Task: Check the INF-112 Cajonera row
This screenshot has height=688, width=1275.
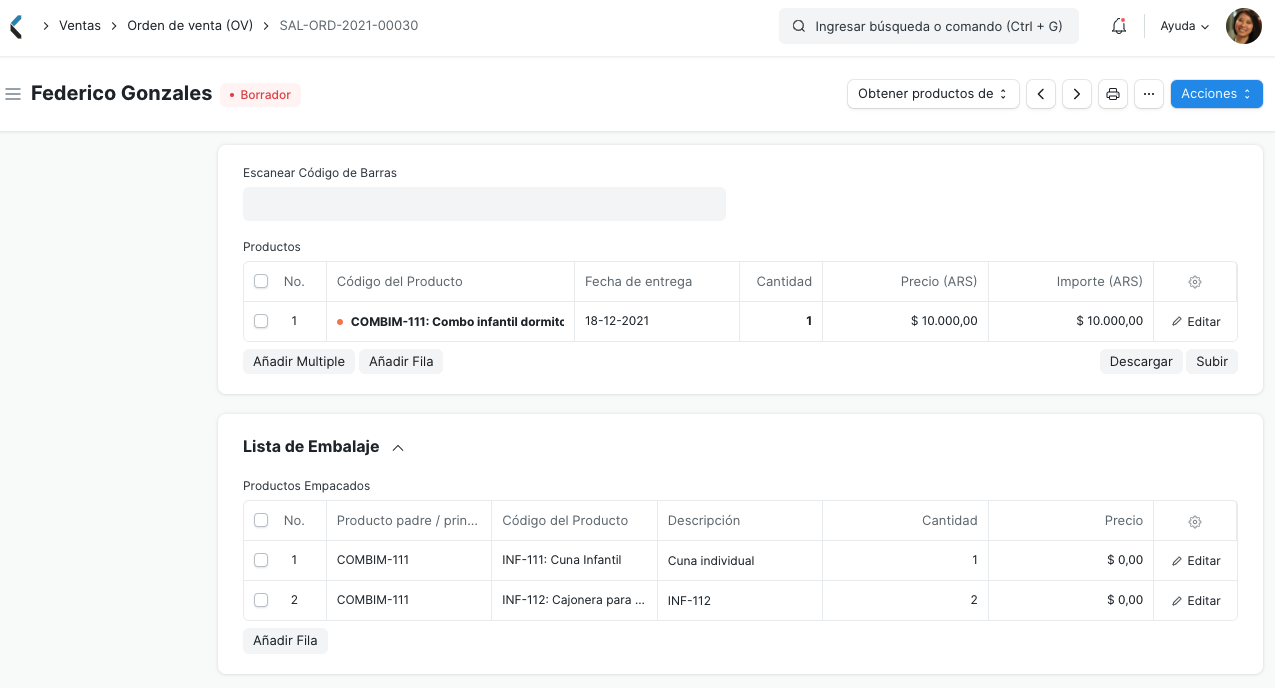Action: (x=261, y=601)
